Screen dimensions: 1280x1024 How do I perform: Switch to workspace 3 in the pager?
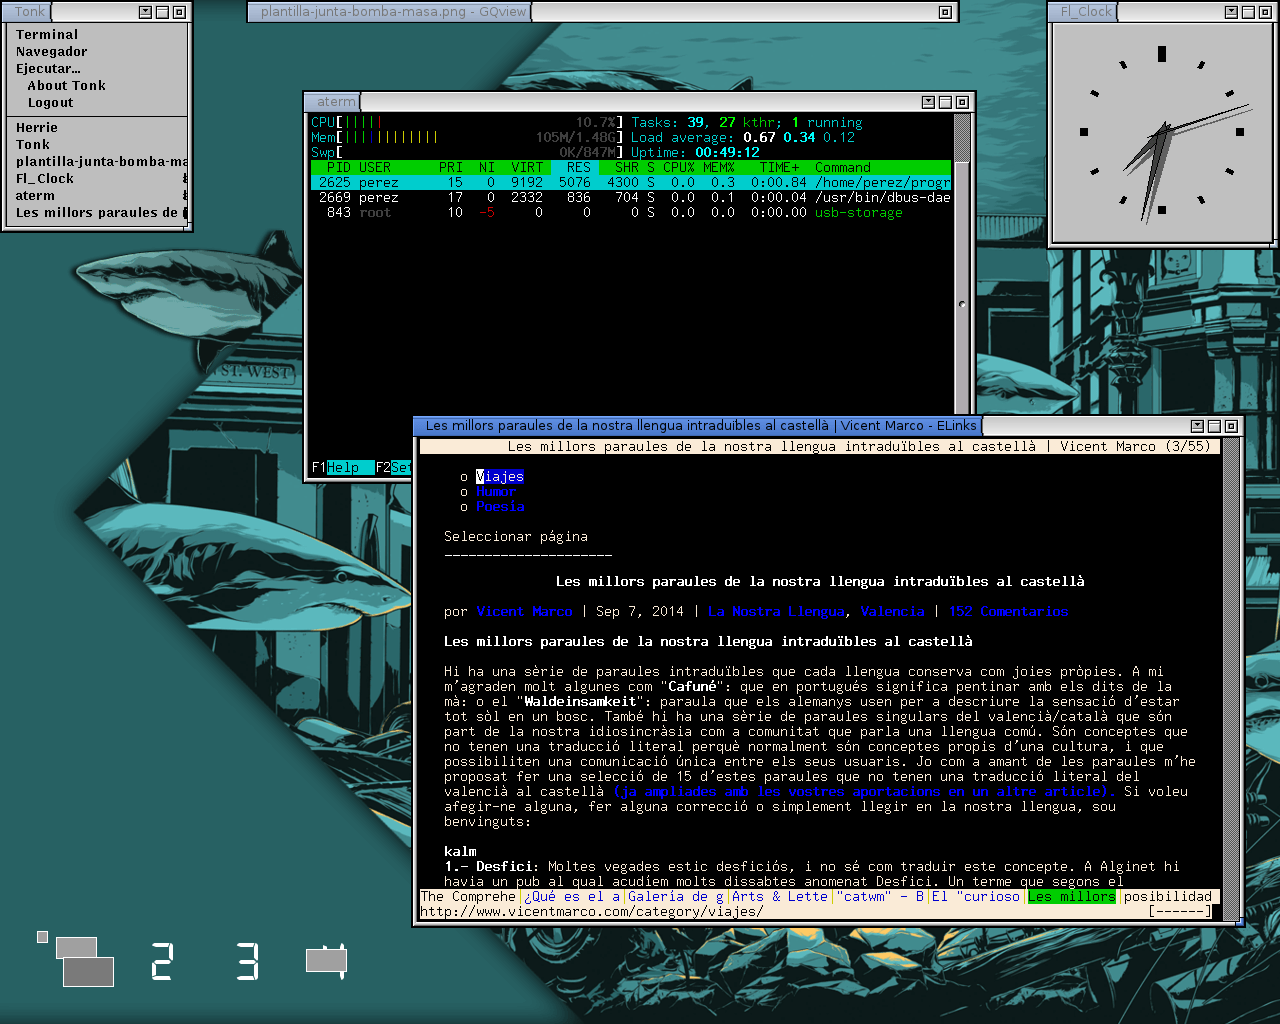(247, 961)
